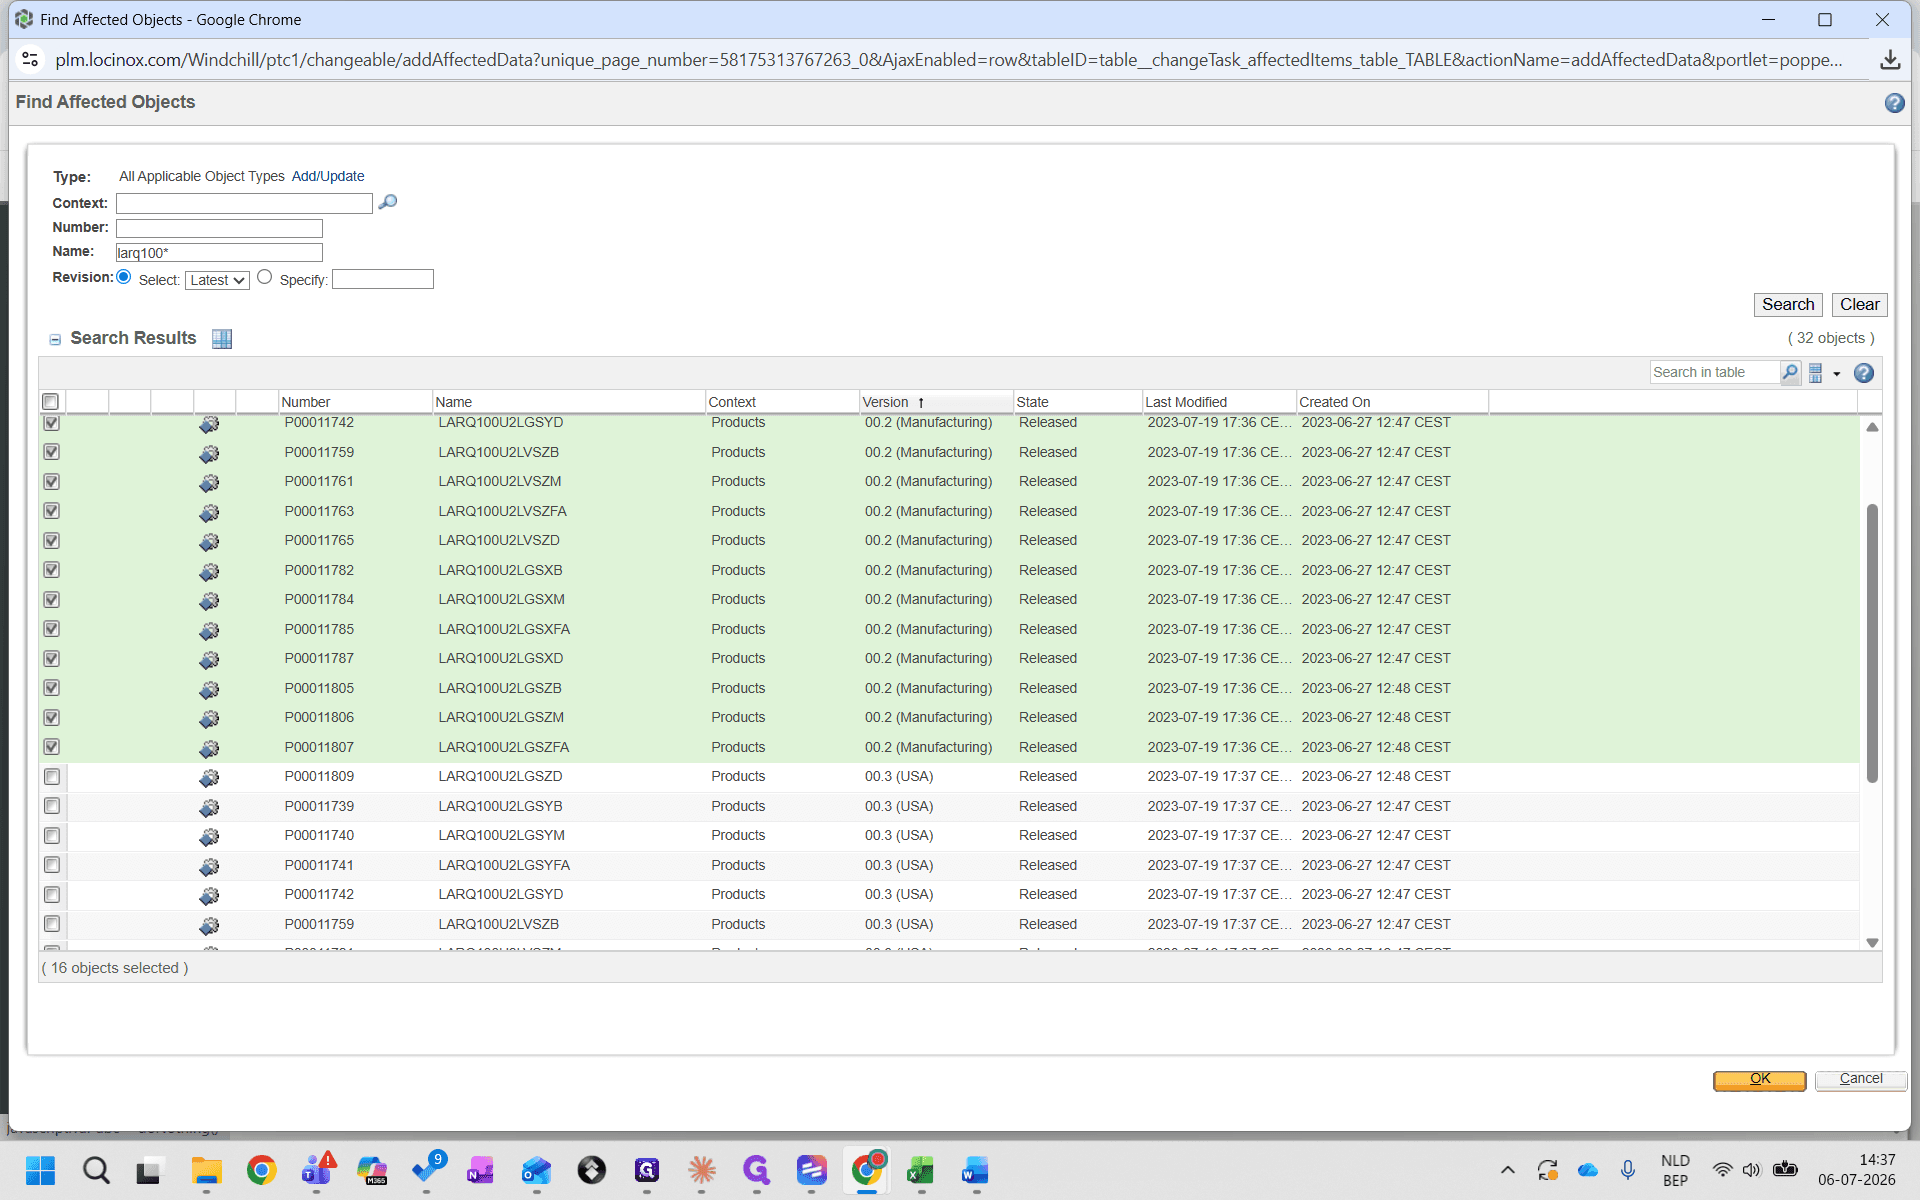1920x1200 pixels.
Task: Toggle the select-all header checkbox
Action: click(51, 402)
